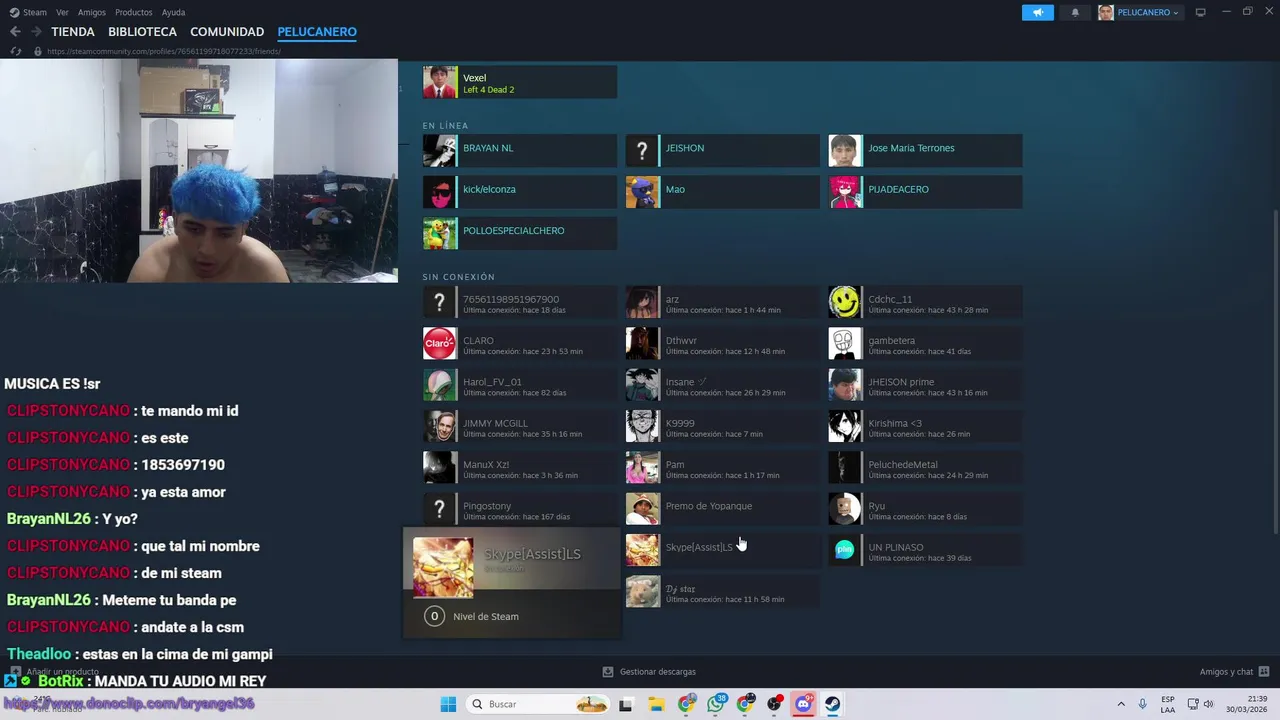Open Mao friend entry

coord(722,192)
